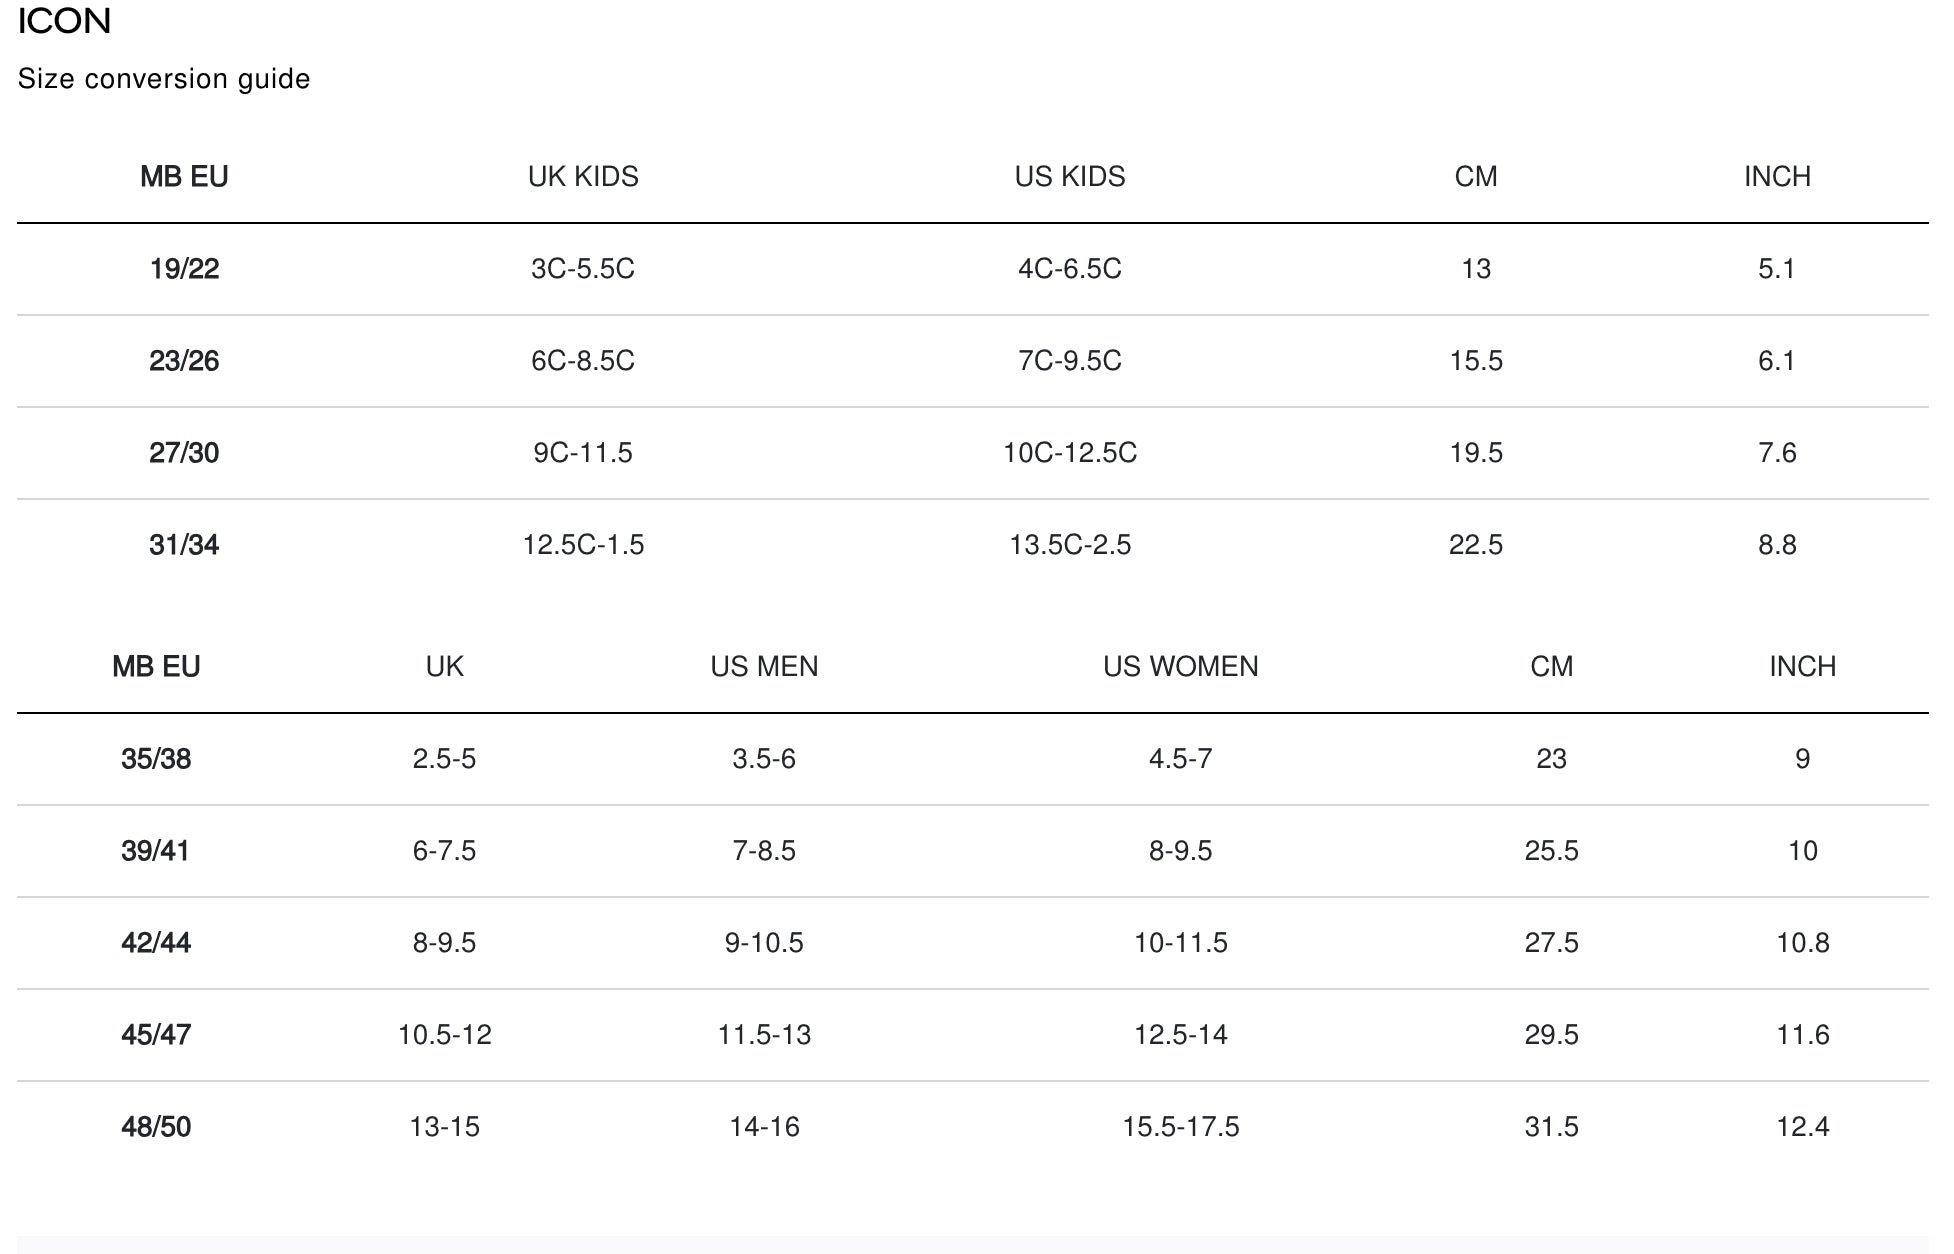Click the ICON heading at the top
This screenshot has height=1254, width=1954.
[x=64, y=21]
